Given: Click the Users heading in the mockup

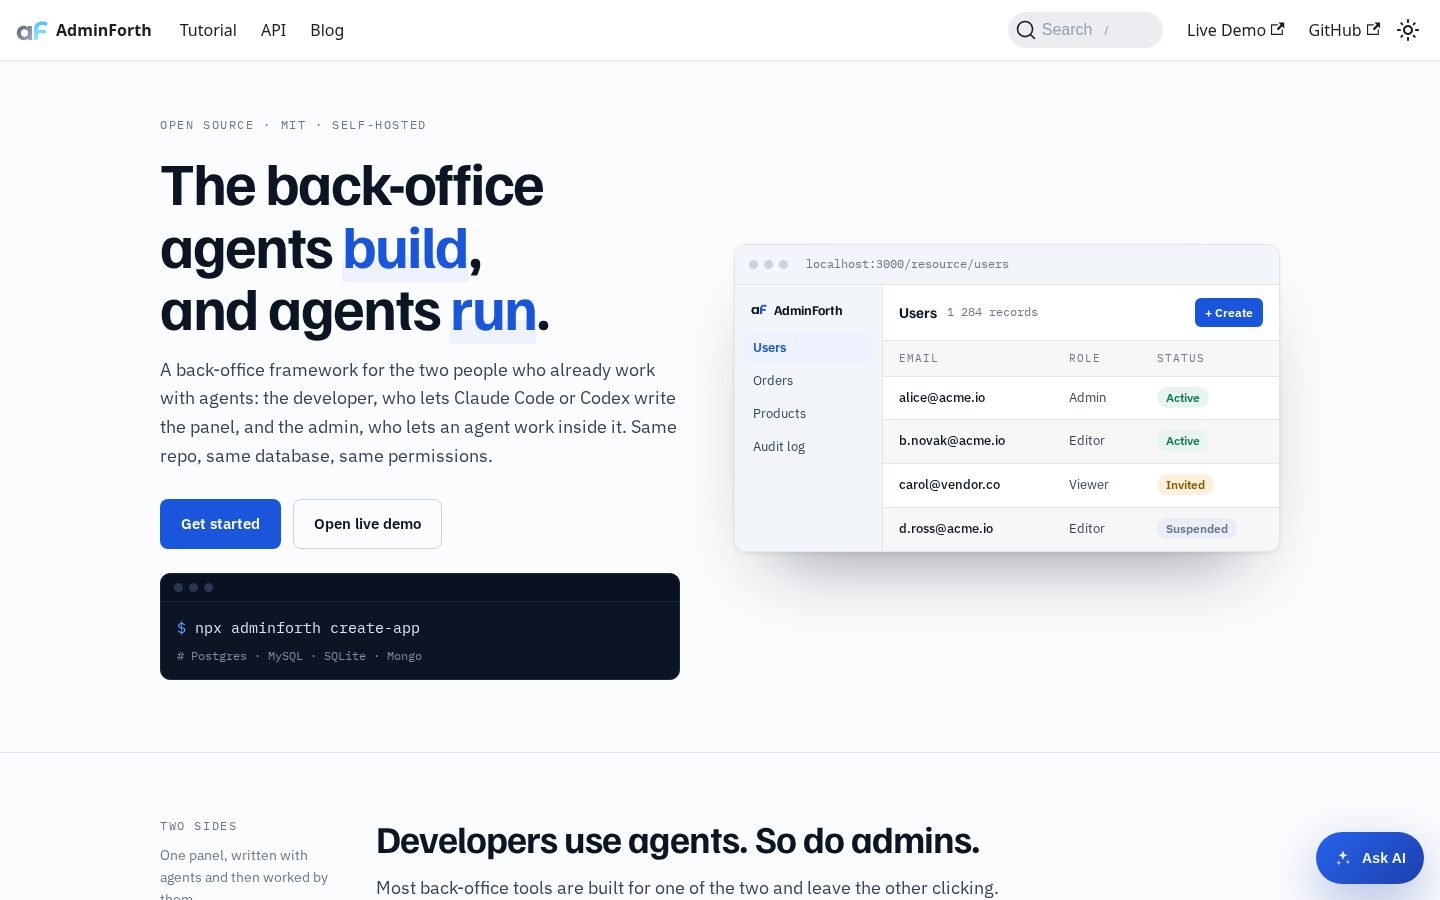Looking at the screenshot, I should [x=918, y=313].
